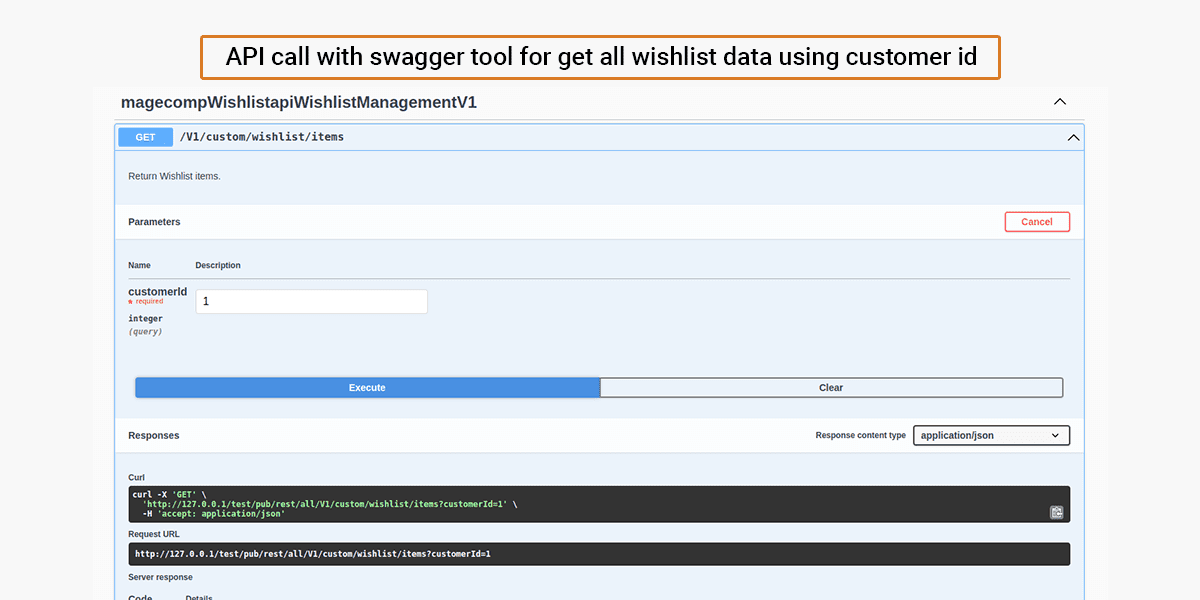Screen dimensions: 1200x600
Task: Click the Name column header
Action: pyautogui.click(x=139, y=266)
